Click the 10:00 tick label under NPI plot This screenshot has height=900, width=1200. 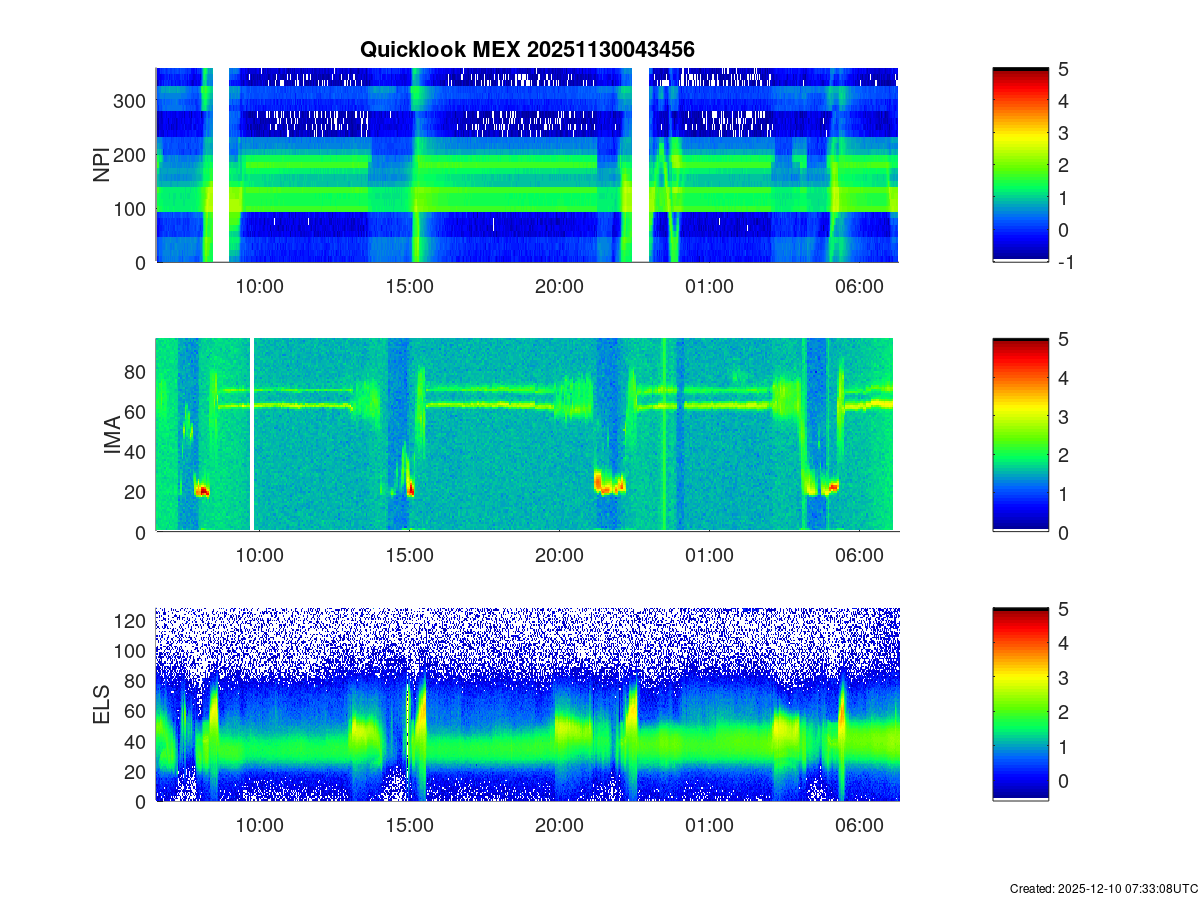pyautogui.click(x=259, y=287)
